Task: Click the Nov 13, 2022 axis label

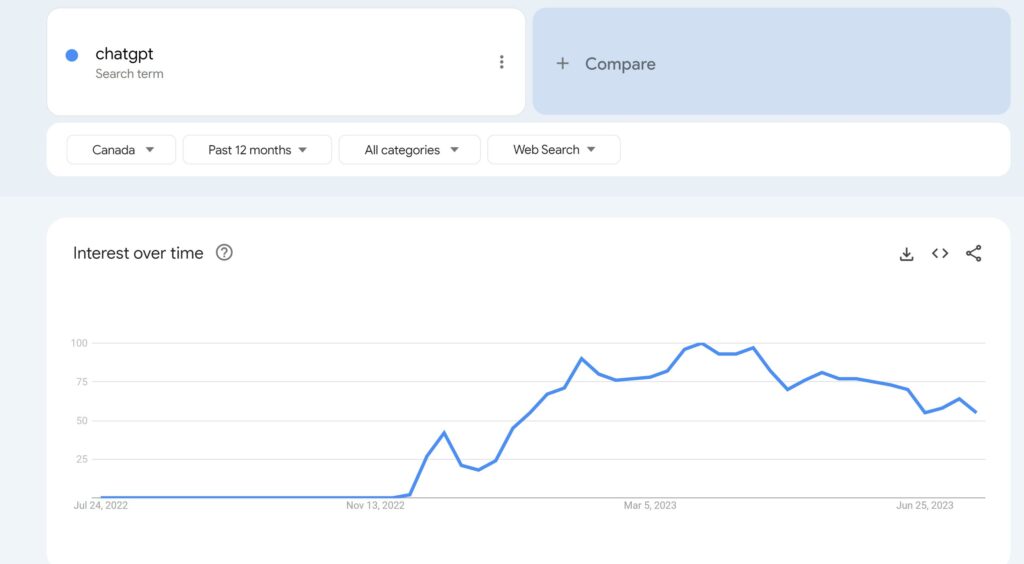Action: coord(376,505)
